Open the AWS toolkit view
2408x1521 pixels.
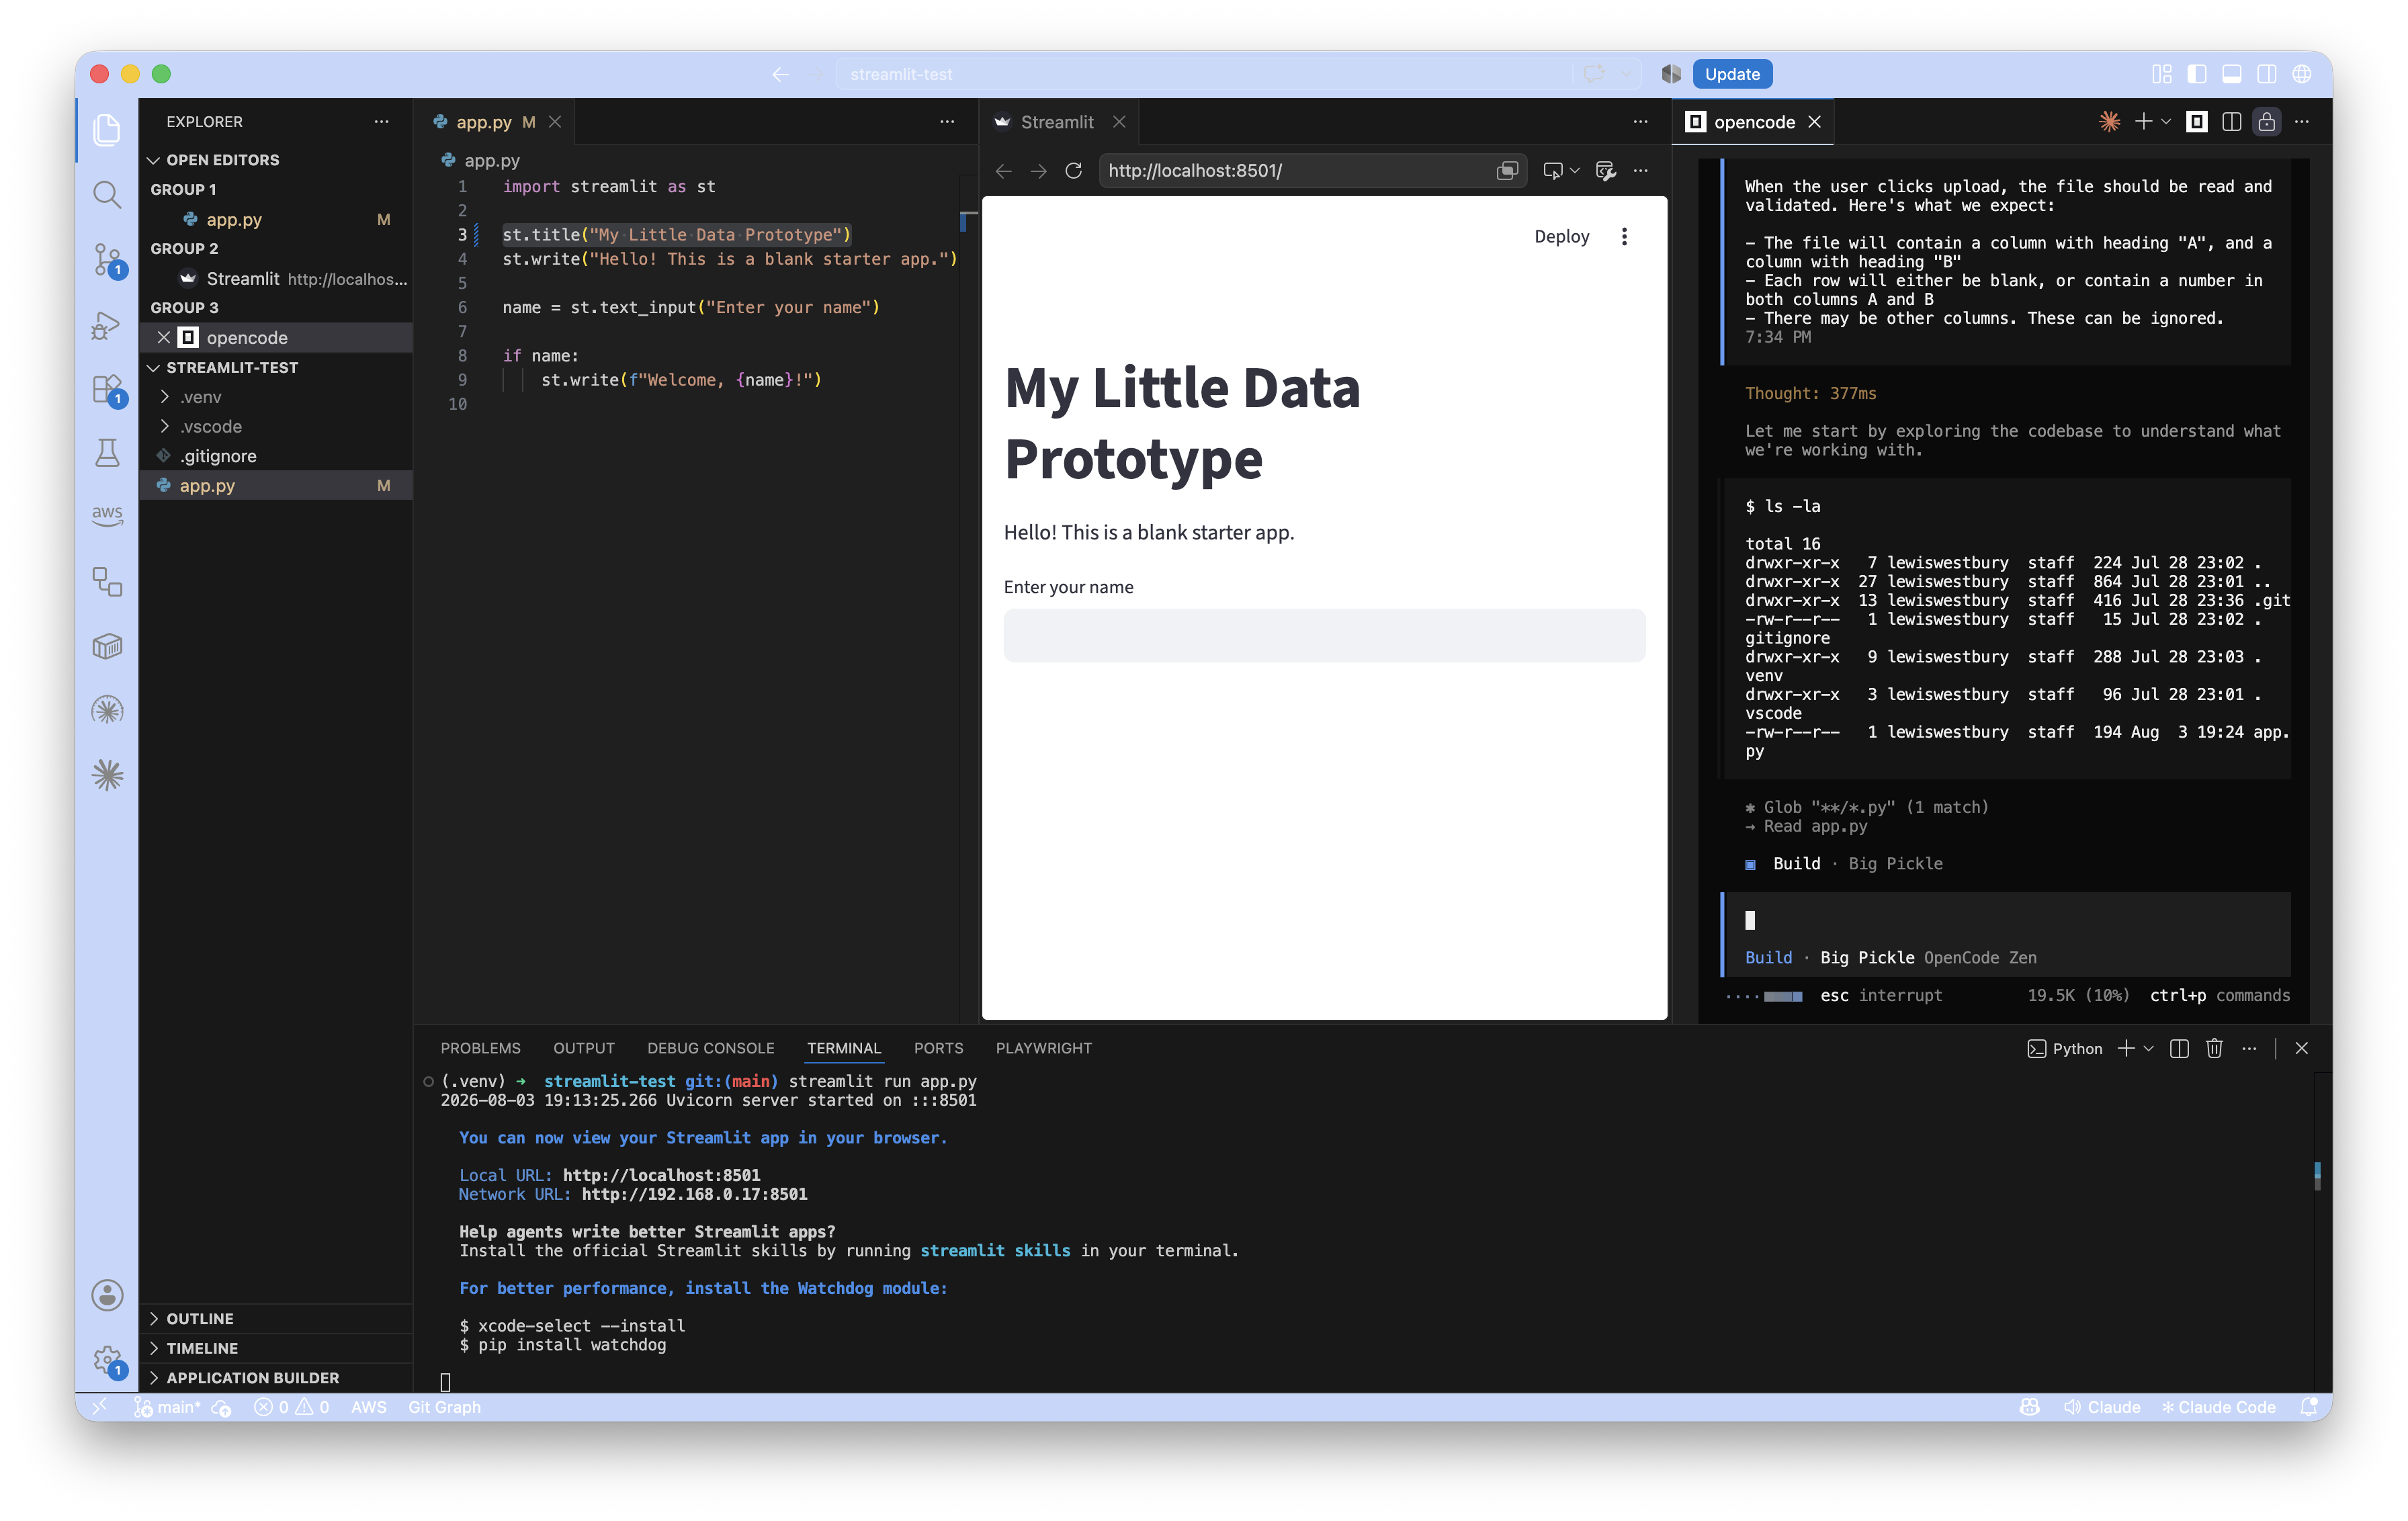tap(107, 516)
